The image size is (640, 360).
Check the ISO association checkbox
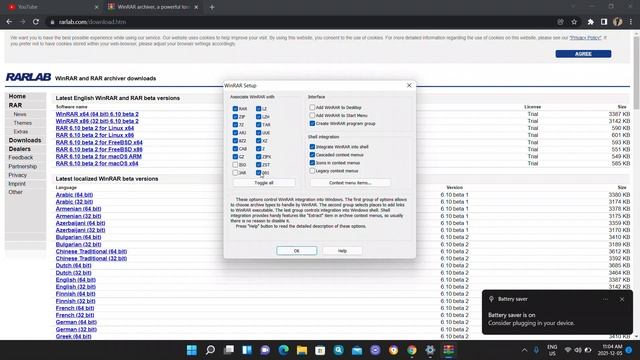[235, 164]
